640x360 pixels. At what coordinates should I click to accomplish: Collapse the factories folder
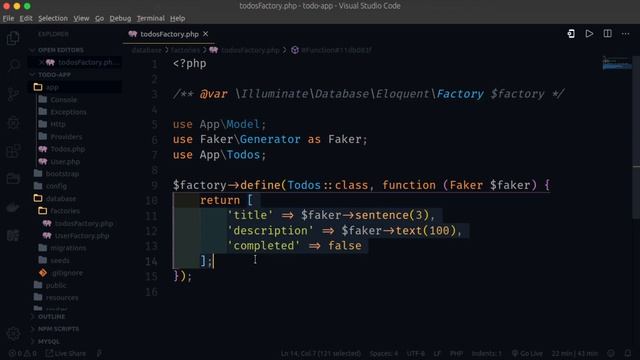pyautogui.click(x=65, y=211)
